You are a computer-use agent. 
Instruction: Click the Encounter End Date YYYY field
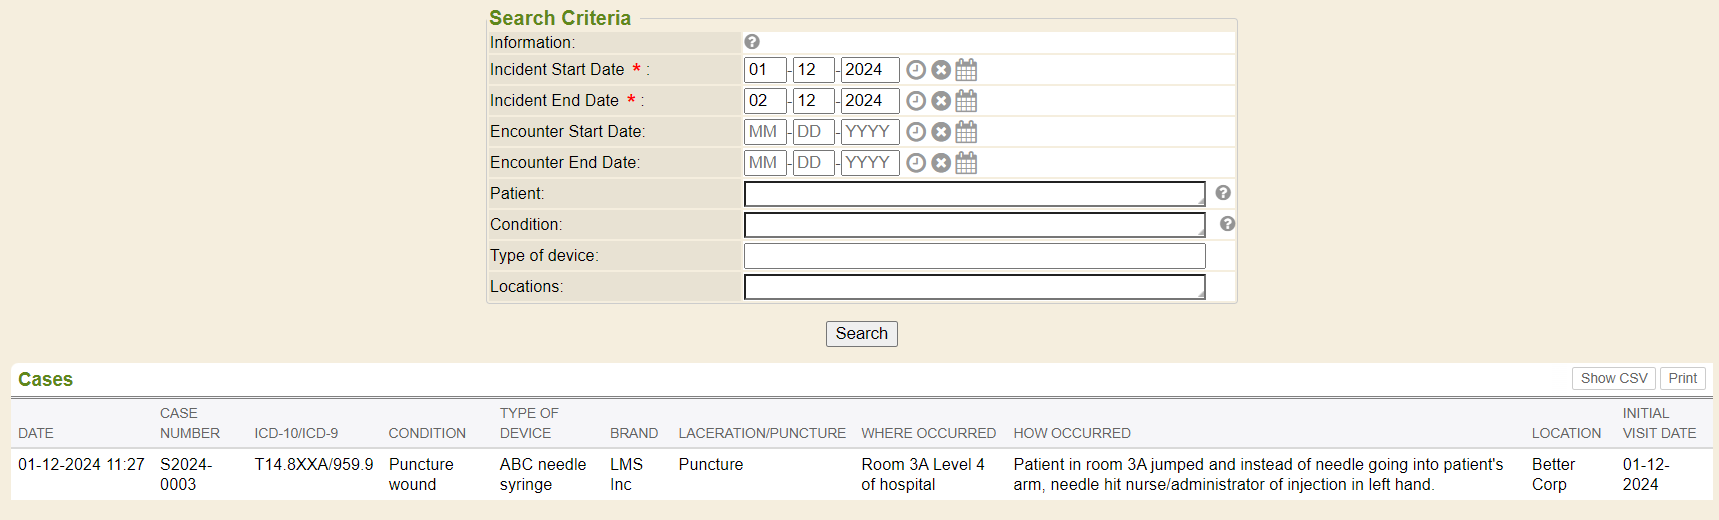(869, 163)
